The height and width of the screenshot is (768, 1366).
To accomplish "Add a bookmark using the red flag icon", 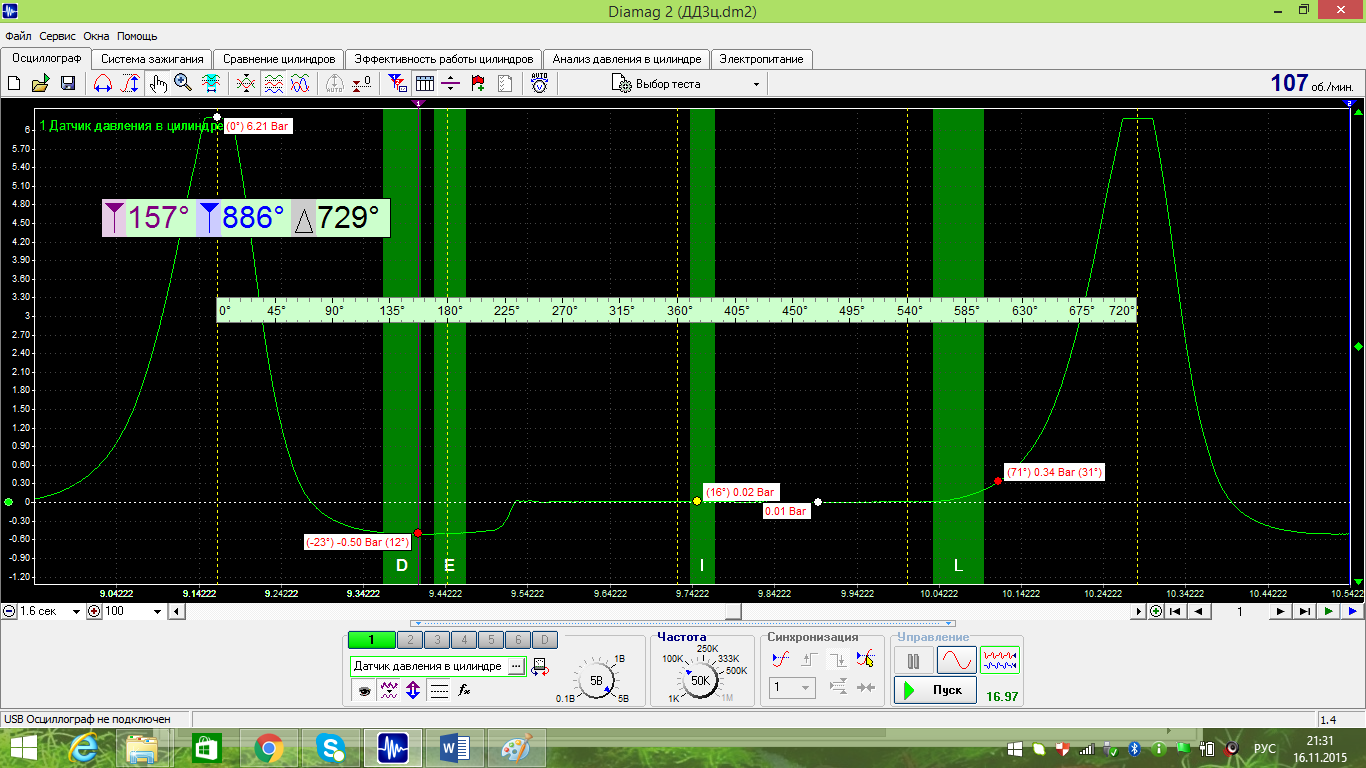I will coord(478,84).
